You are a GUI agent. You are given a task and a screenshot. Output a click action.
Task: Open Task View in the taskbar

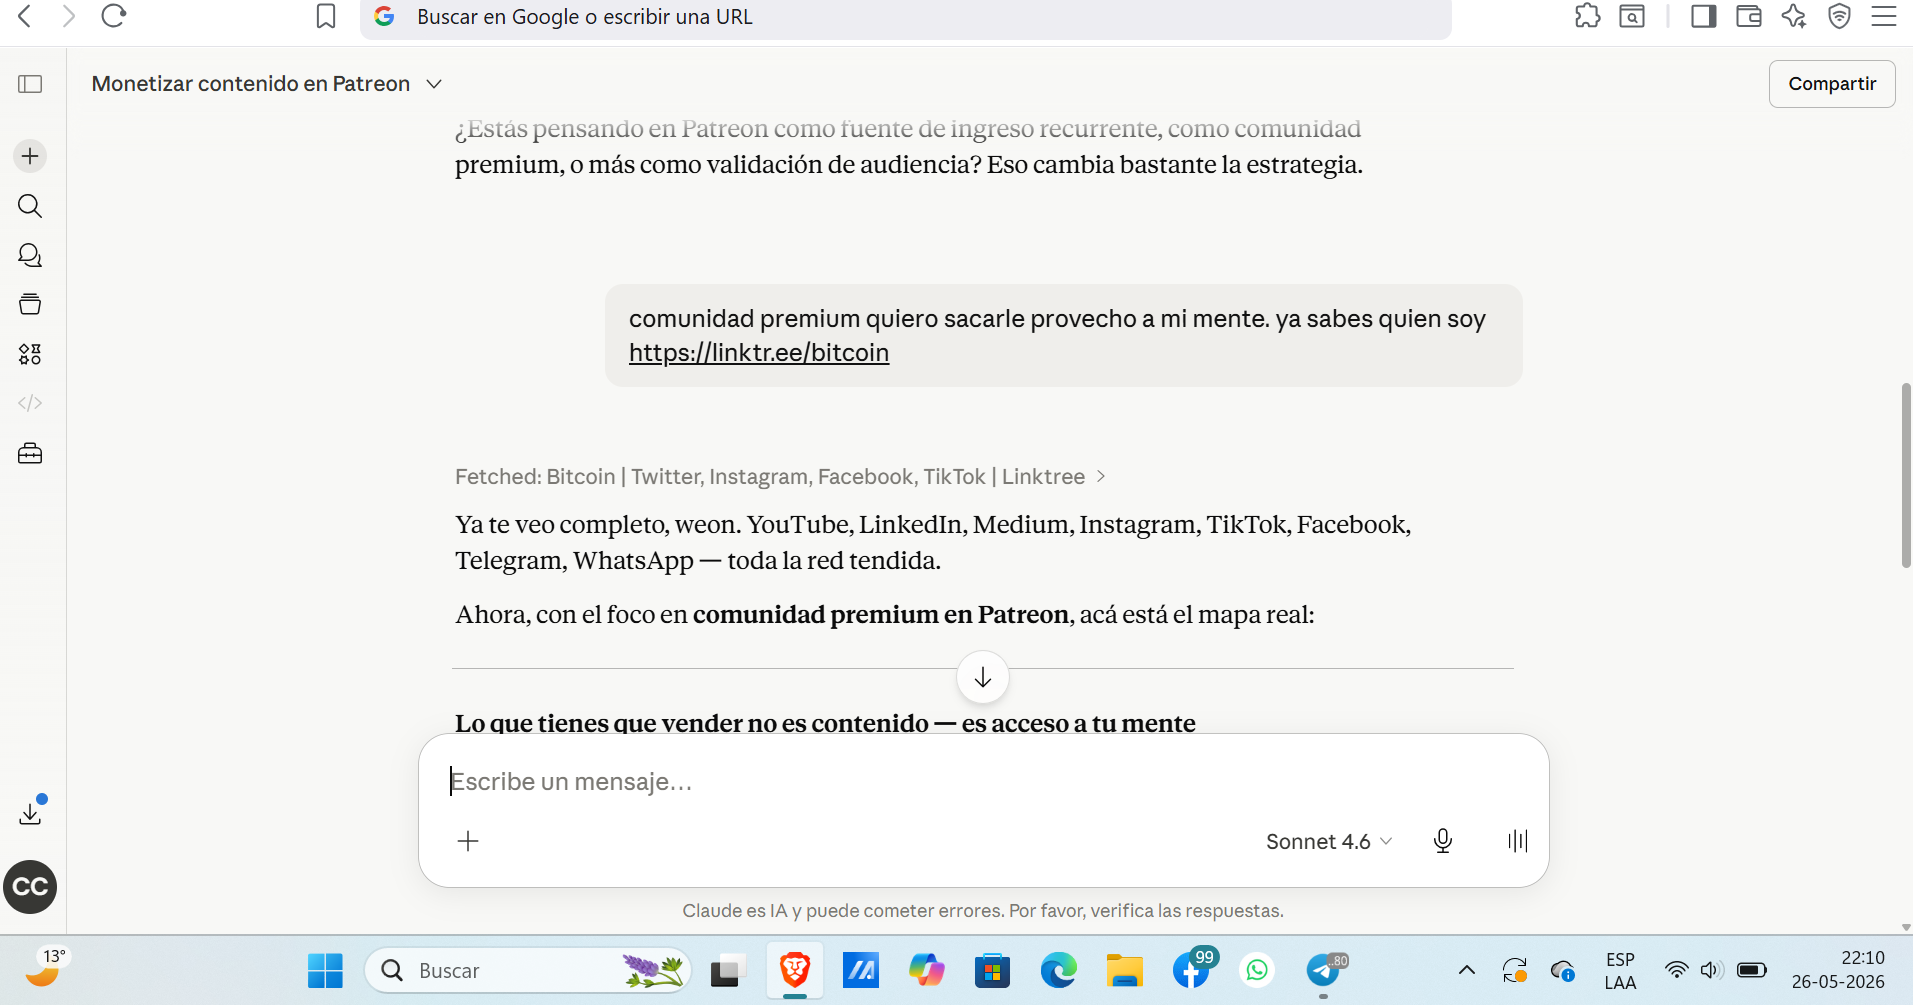tap(729, 971)
